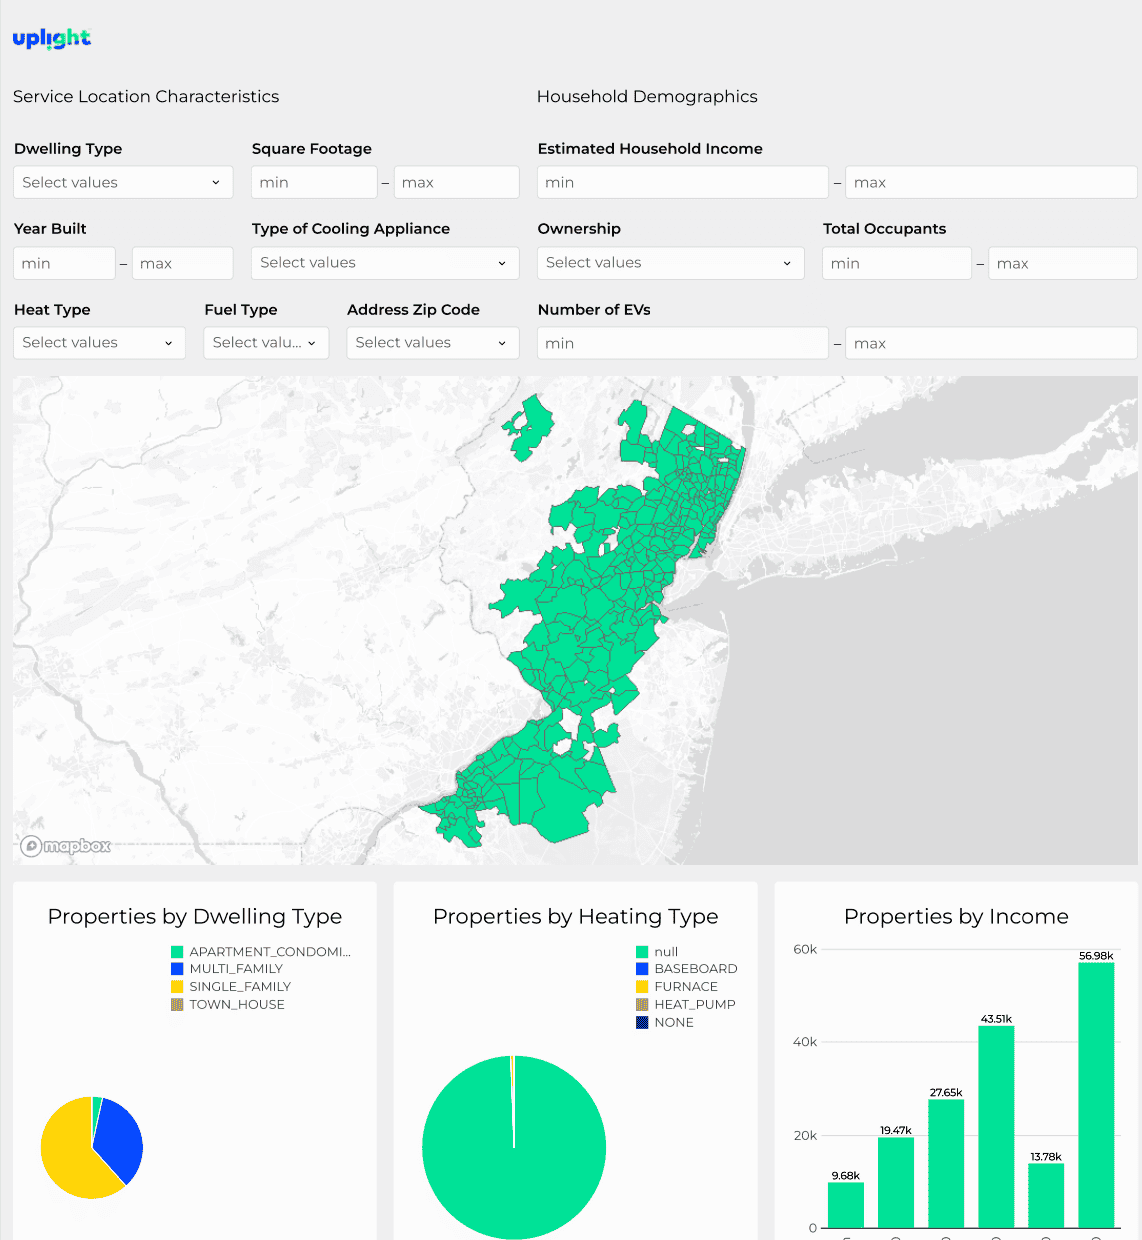Screen dimensions: 1142x1240
Task: Focus the Estimated Household Income max field
Action: (x=991, y=182)
